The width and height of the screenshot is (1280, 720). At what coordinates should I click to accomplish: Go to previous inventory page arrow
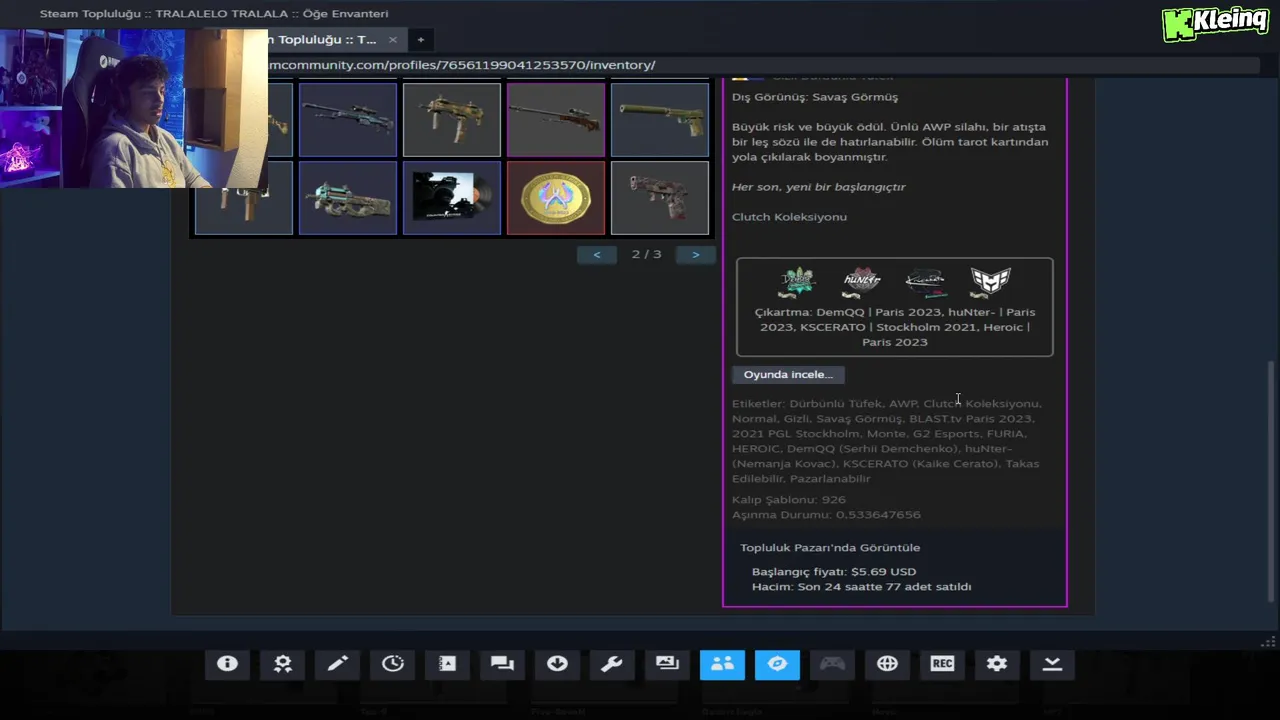pos(597,254)
